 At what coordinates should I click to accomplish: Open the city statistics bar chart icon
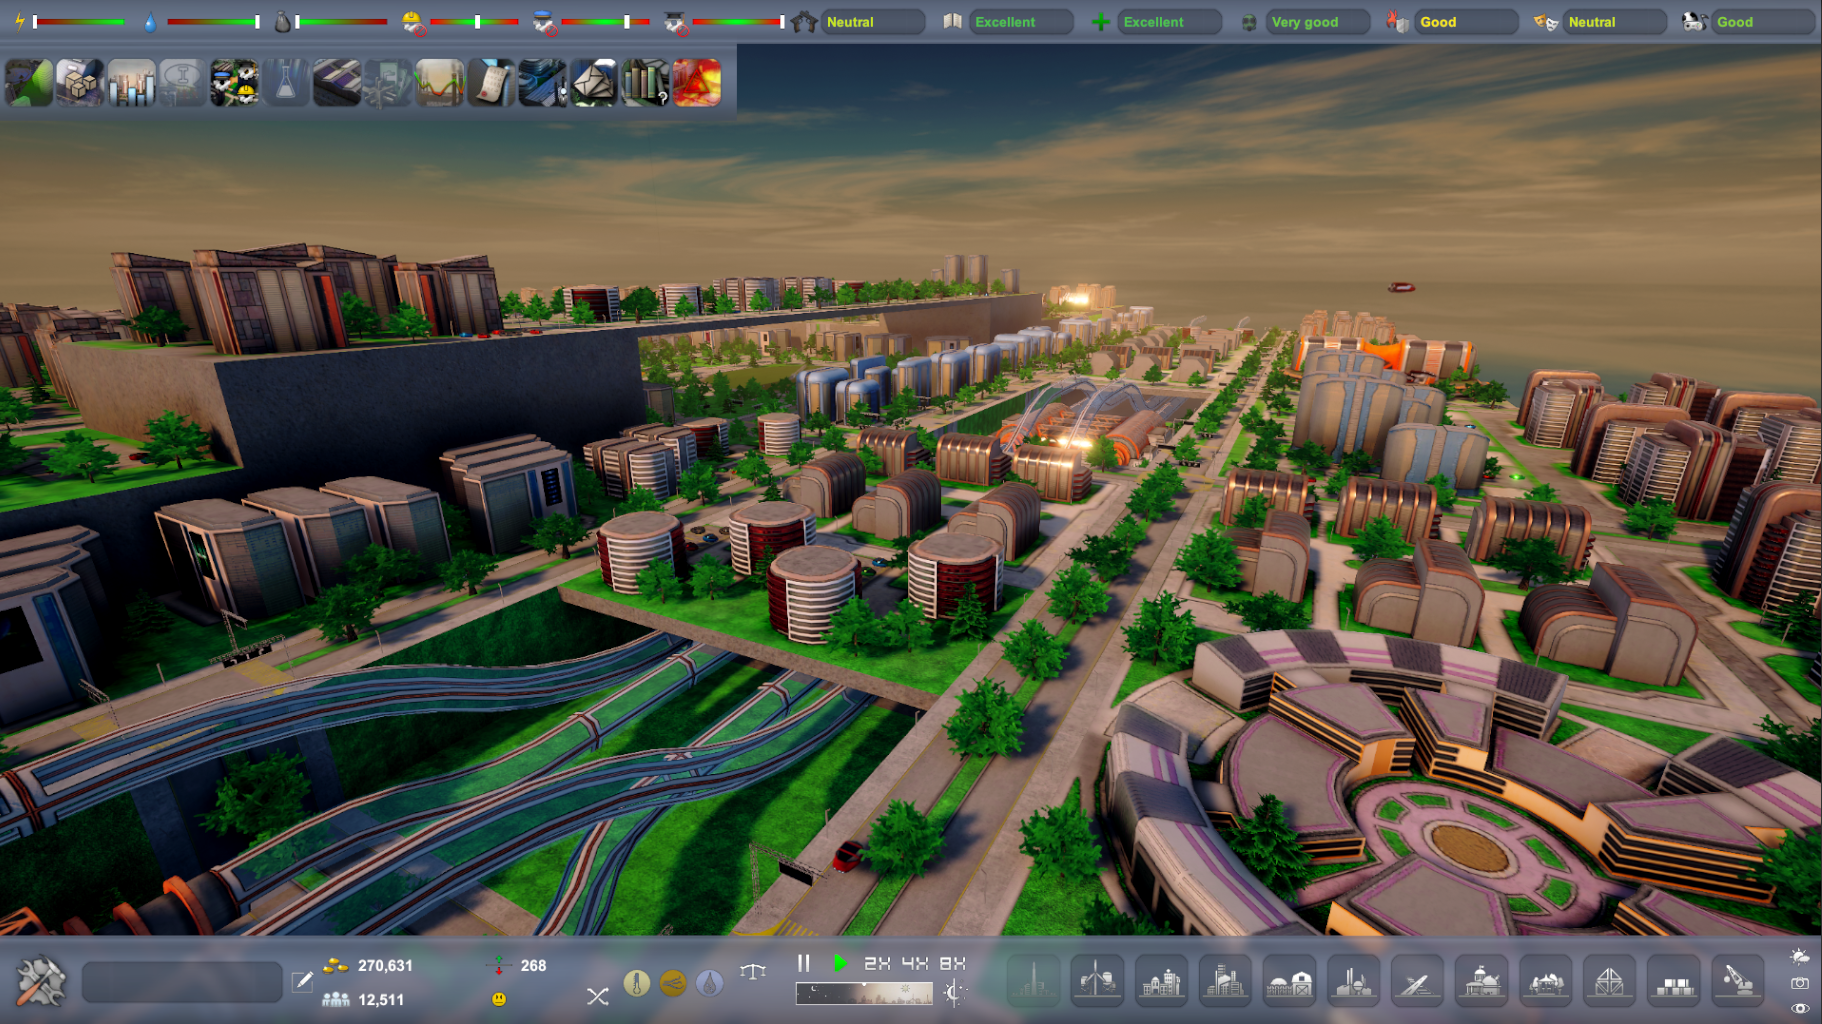(x=131, y=83)
